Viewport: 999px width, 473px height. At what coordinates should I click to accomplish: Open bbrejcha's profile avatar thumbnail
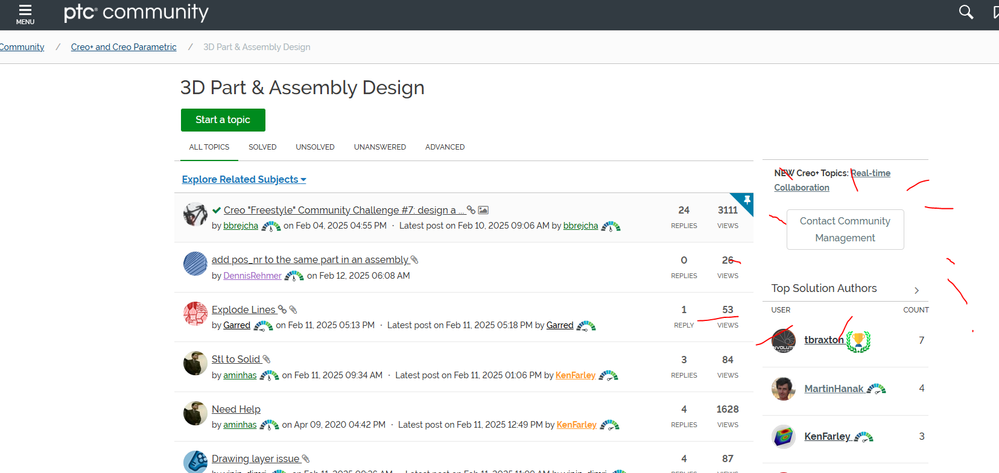point(195,214)
